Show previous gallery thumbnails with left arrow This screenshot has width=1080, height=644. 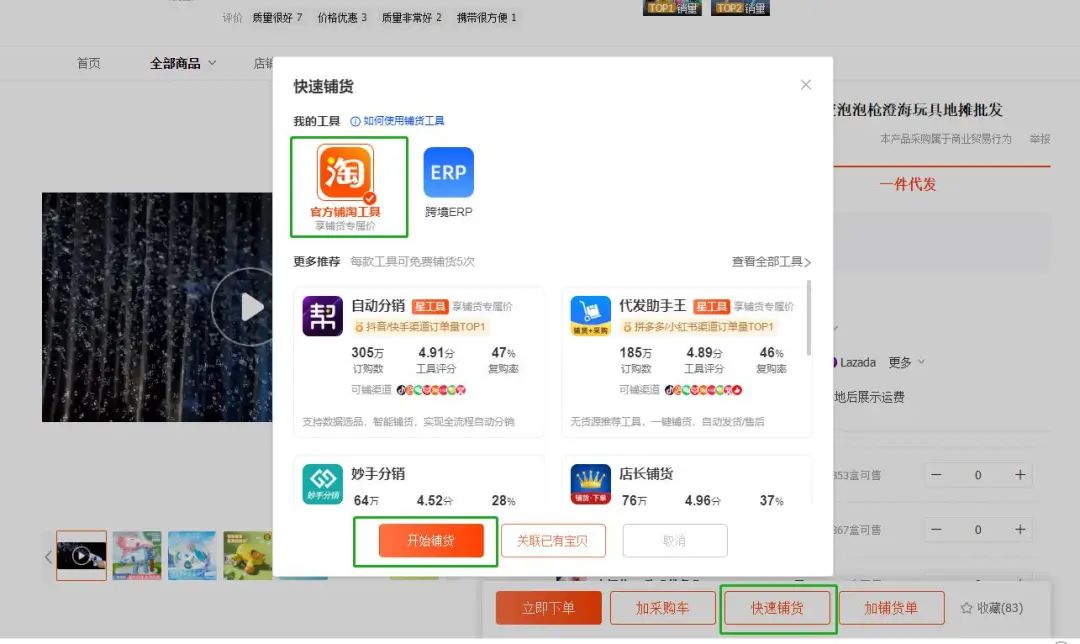click(48, 557)
